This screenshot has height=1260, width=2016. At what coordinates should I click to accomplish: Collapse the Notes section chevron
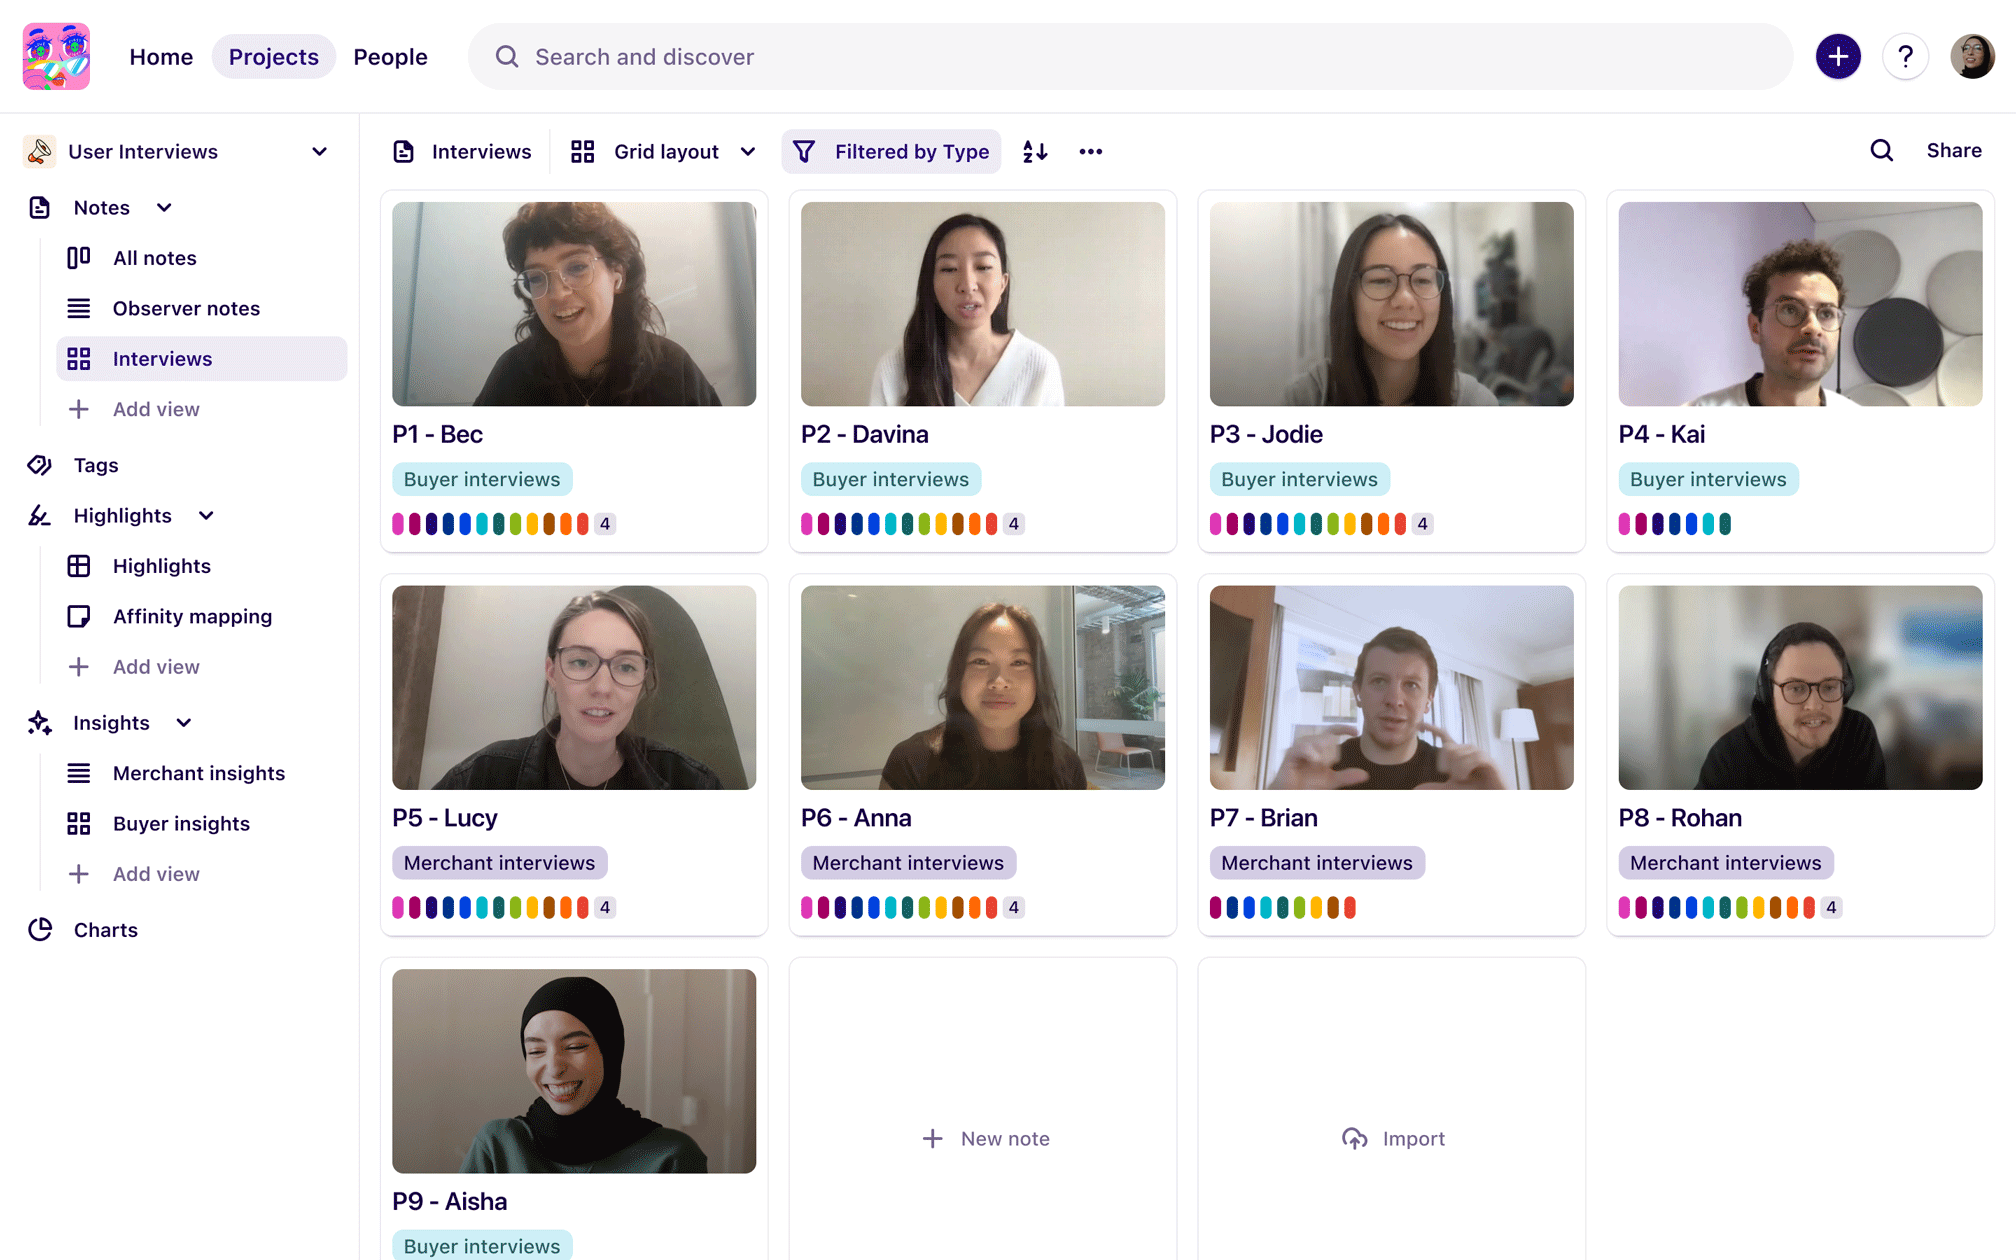164,208
